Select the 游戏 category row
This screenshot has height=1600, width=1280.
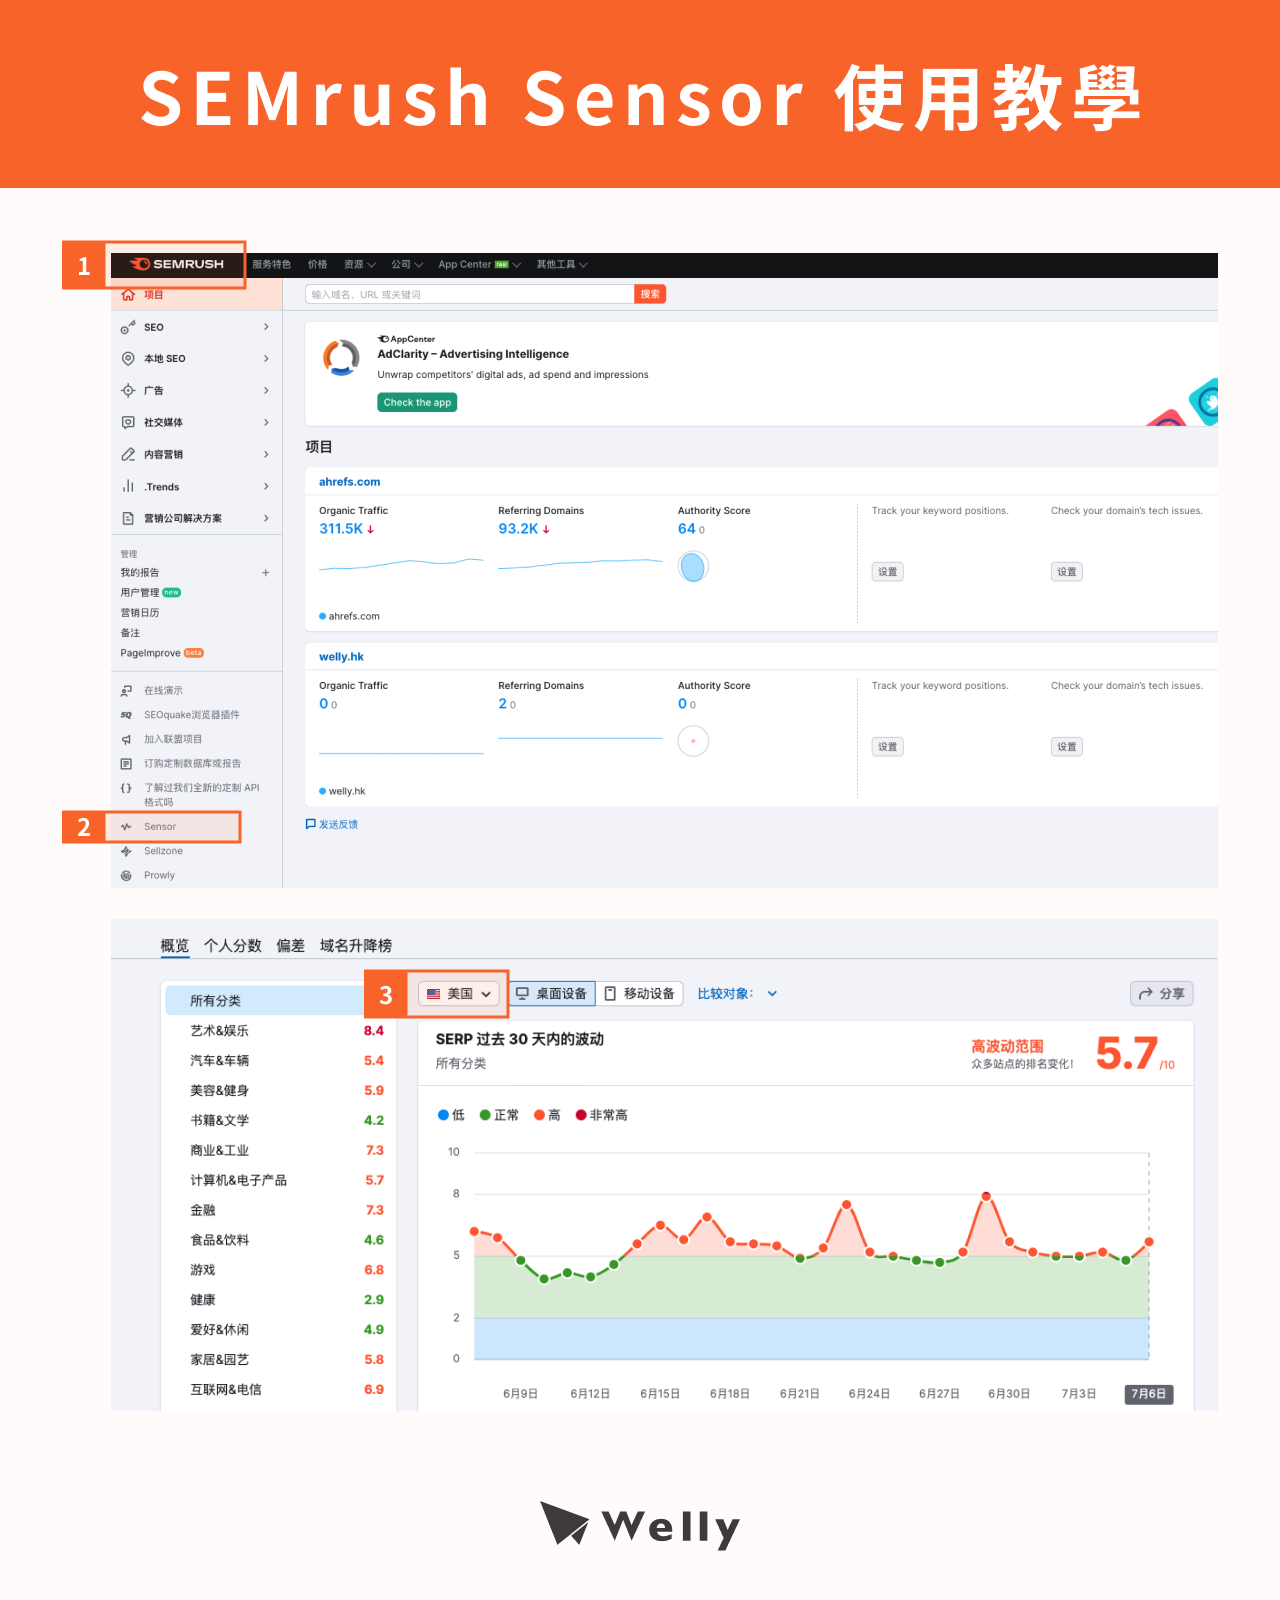[x=278, y=1270]
